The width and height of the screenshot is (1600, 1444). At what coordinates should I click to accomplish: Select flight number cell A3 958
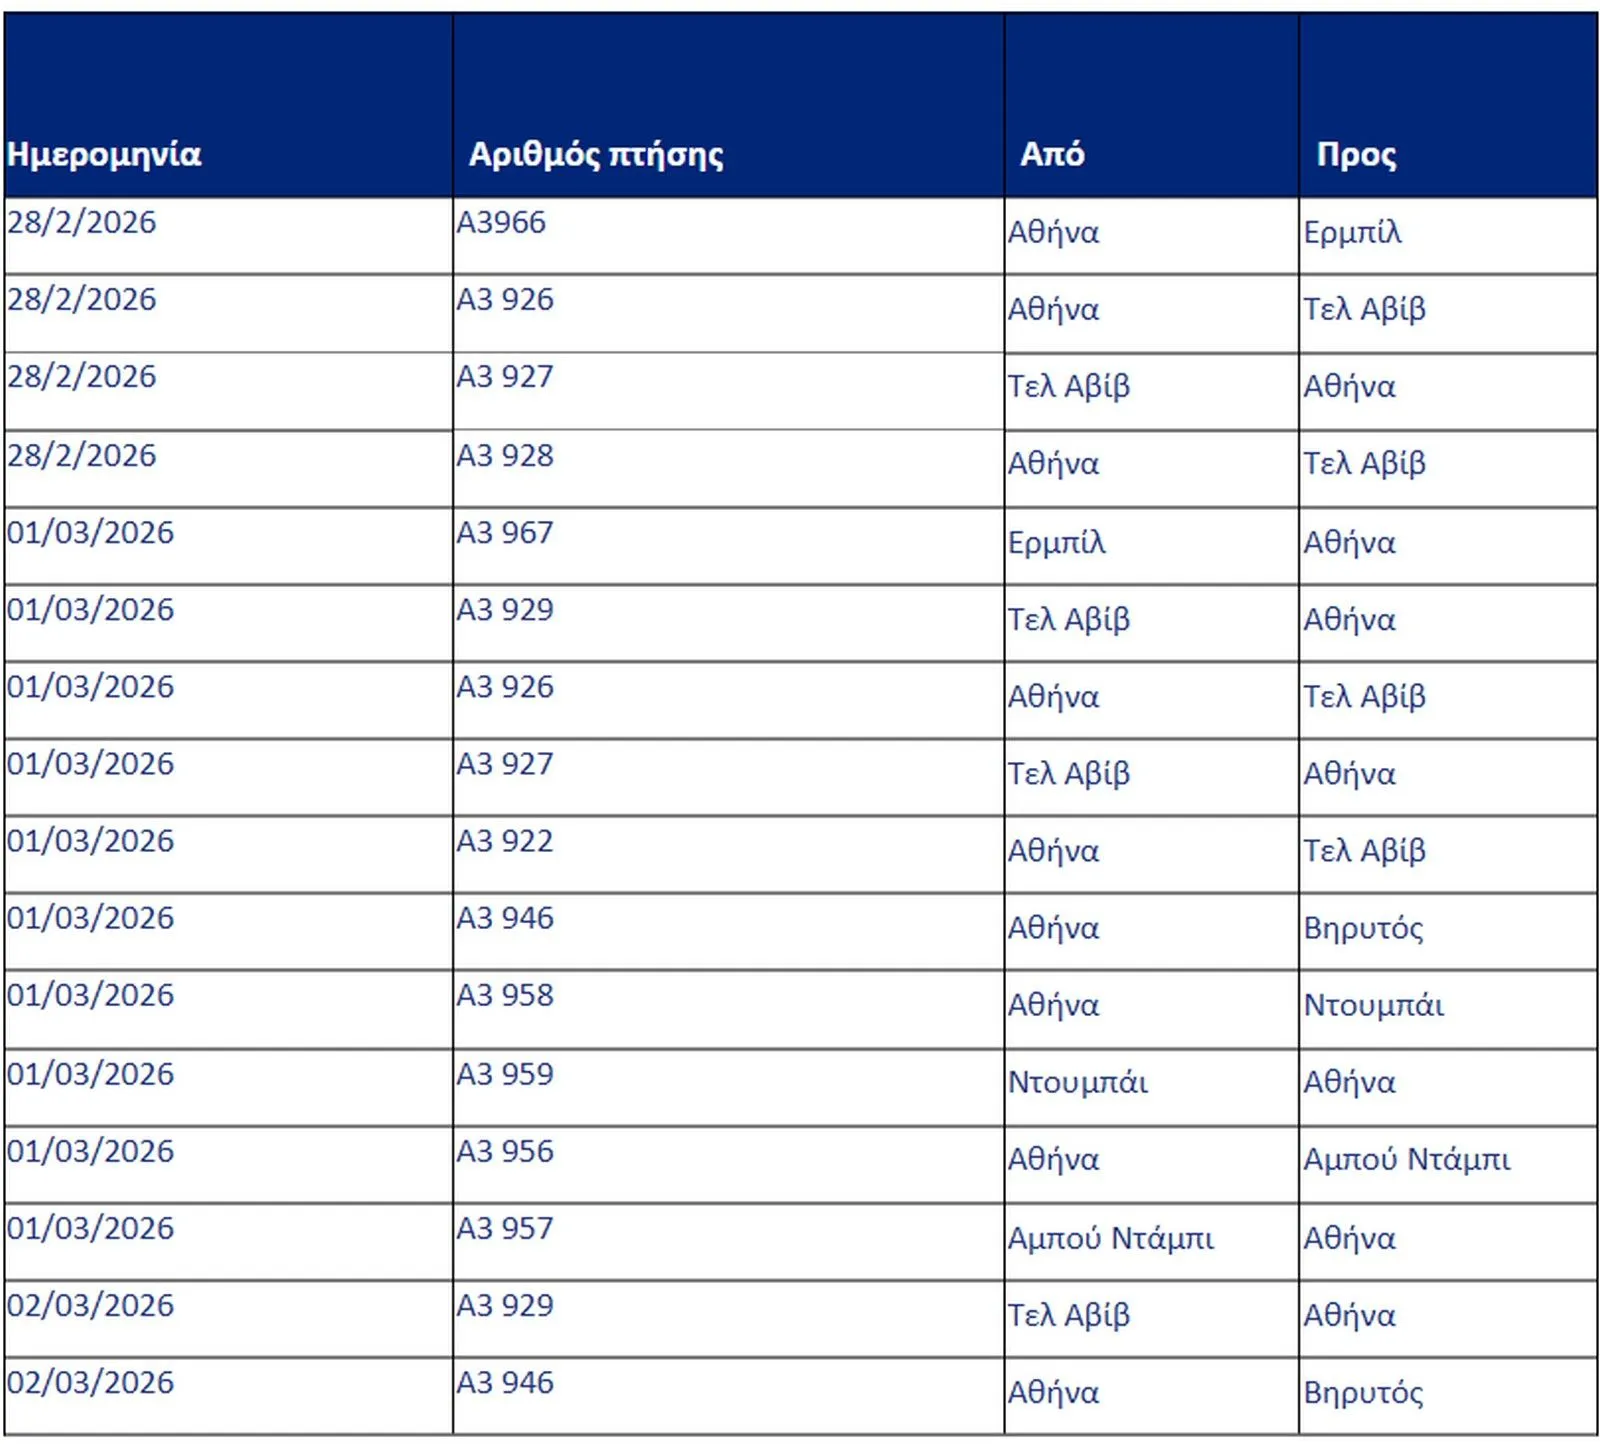(505, 995)
